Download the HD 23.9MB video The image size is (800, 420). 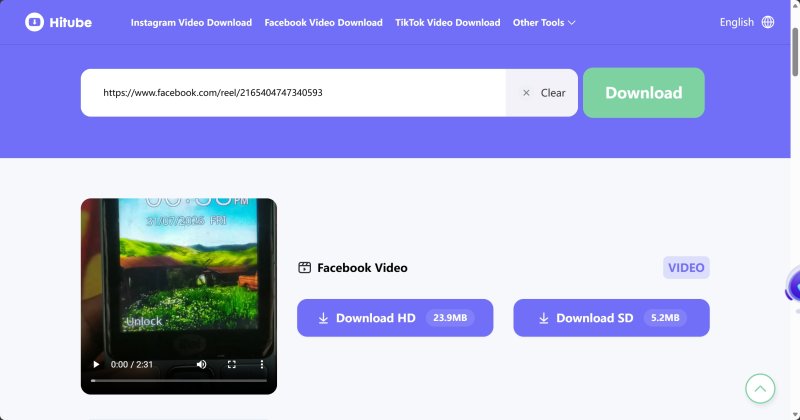pos(395,318)
